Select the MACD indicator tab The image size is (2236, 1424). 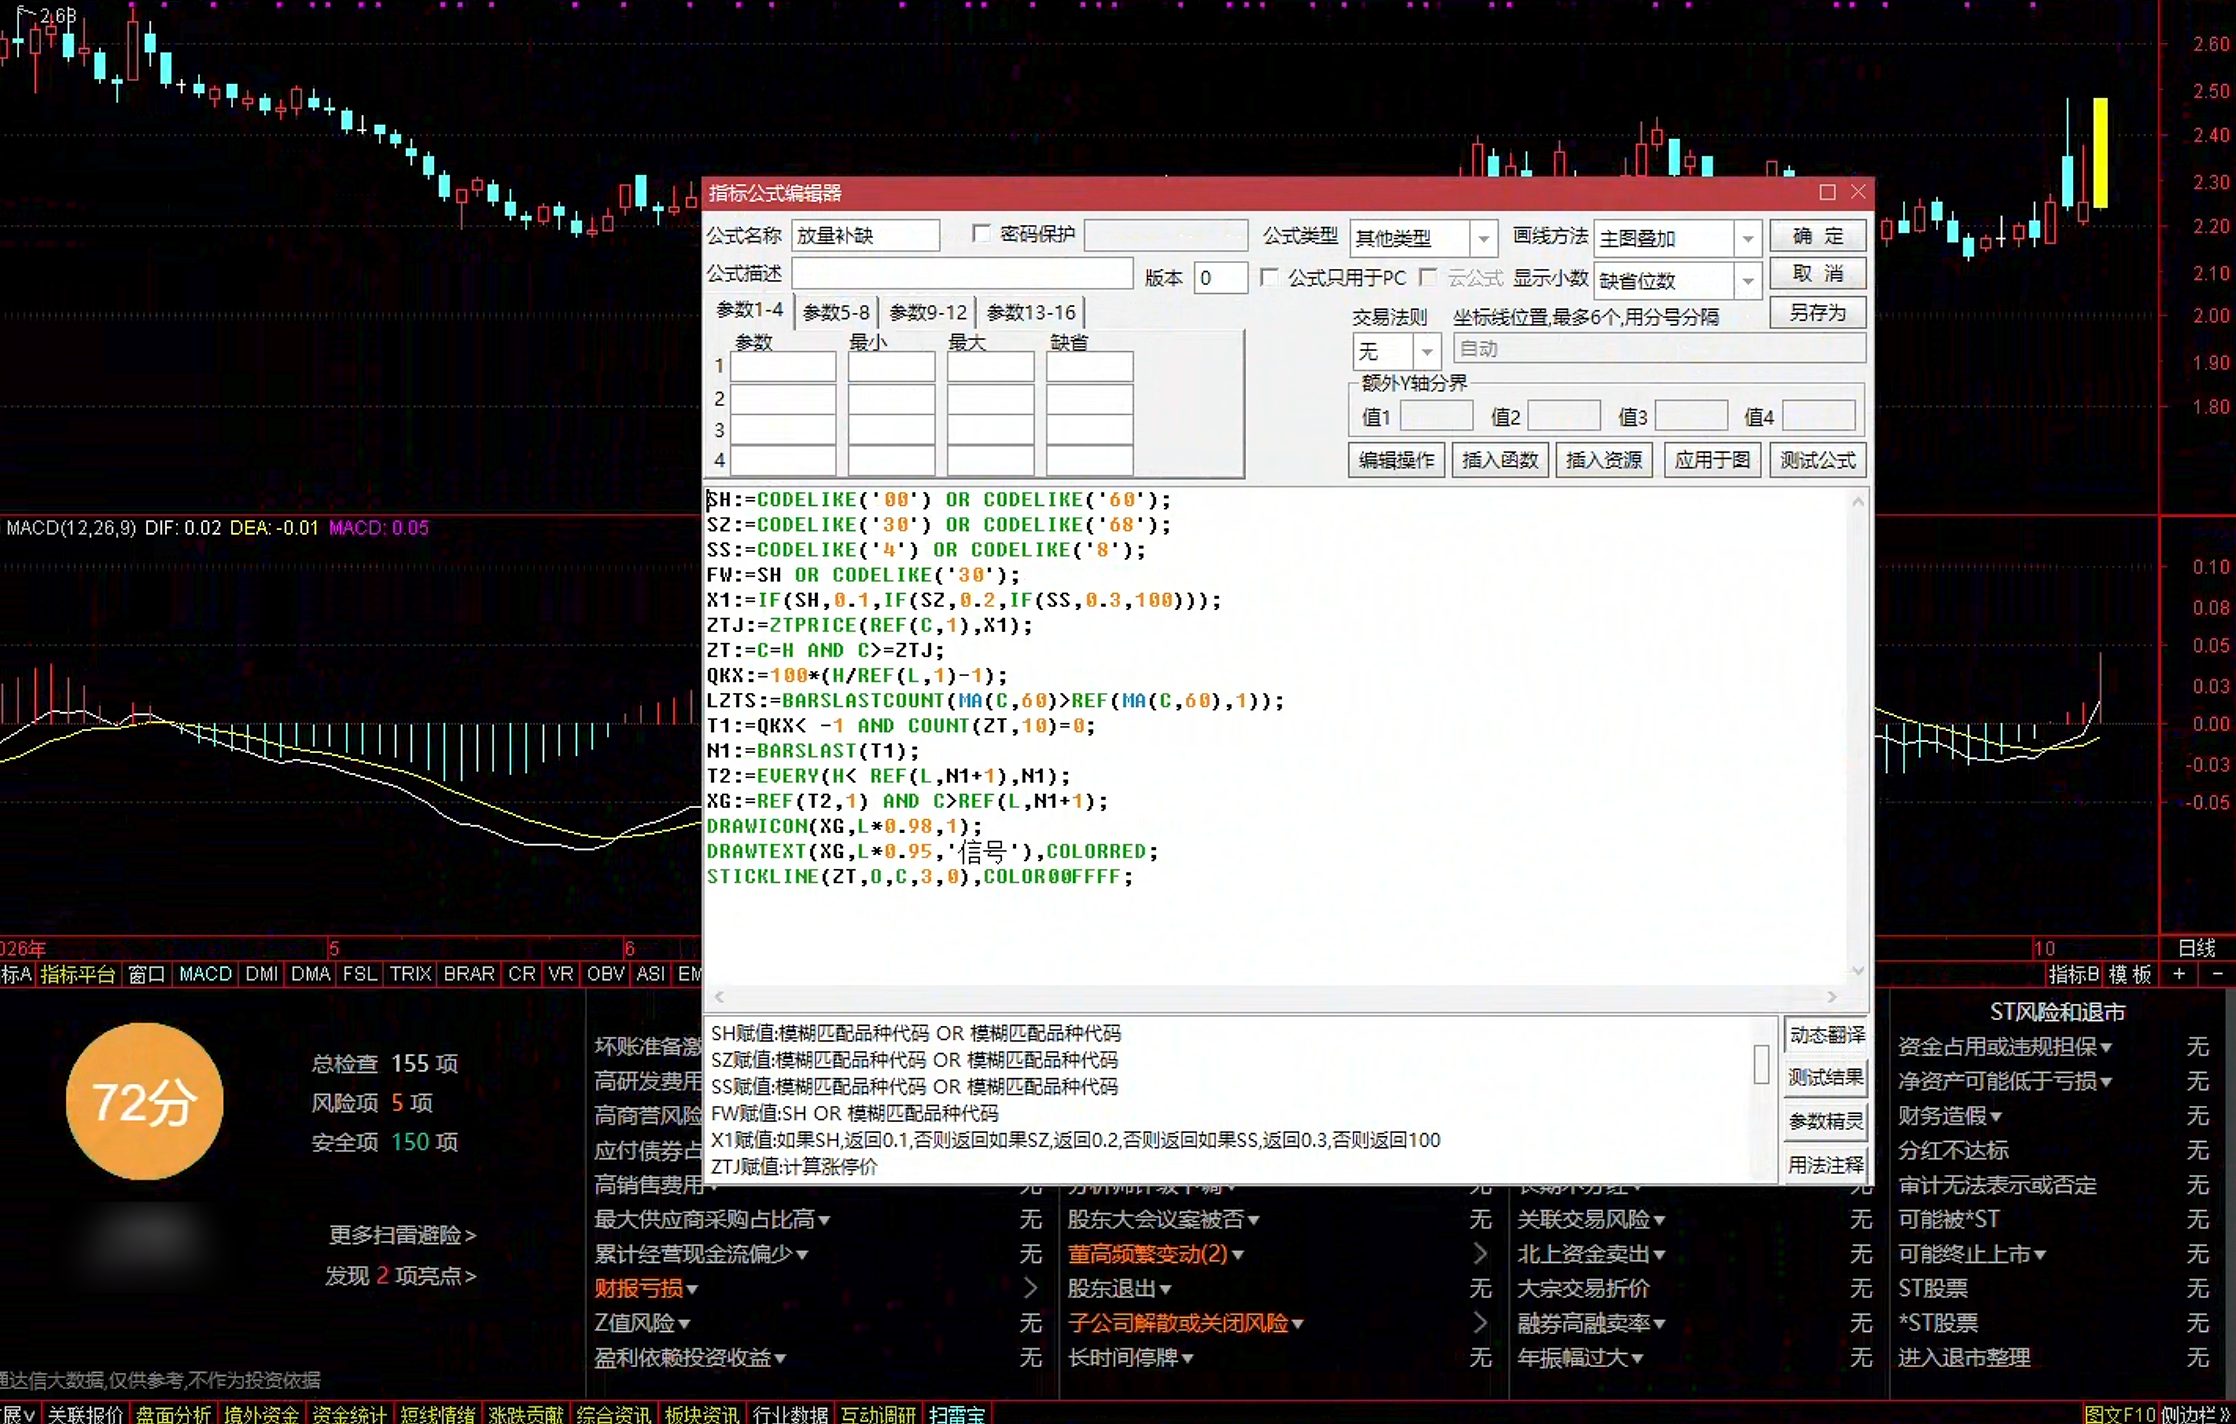tap(205, 974)
